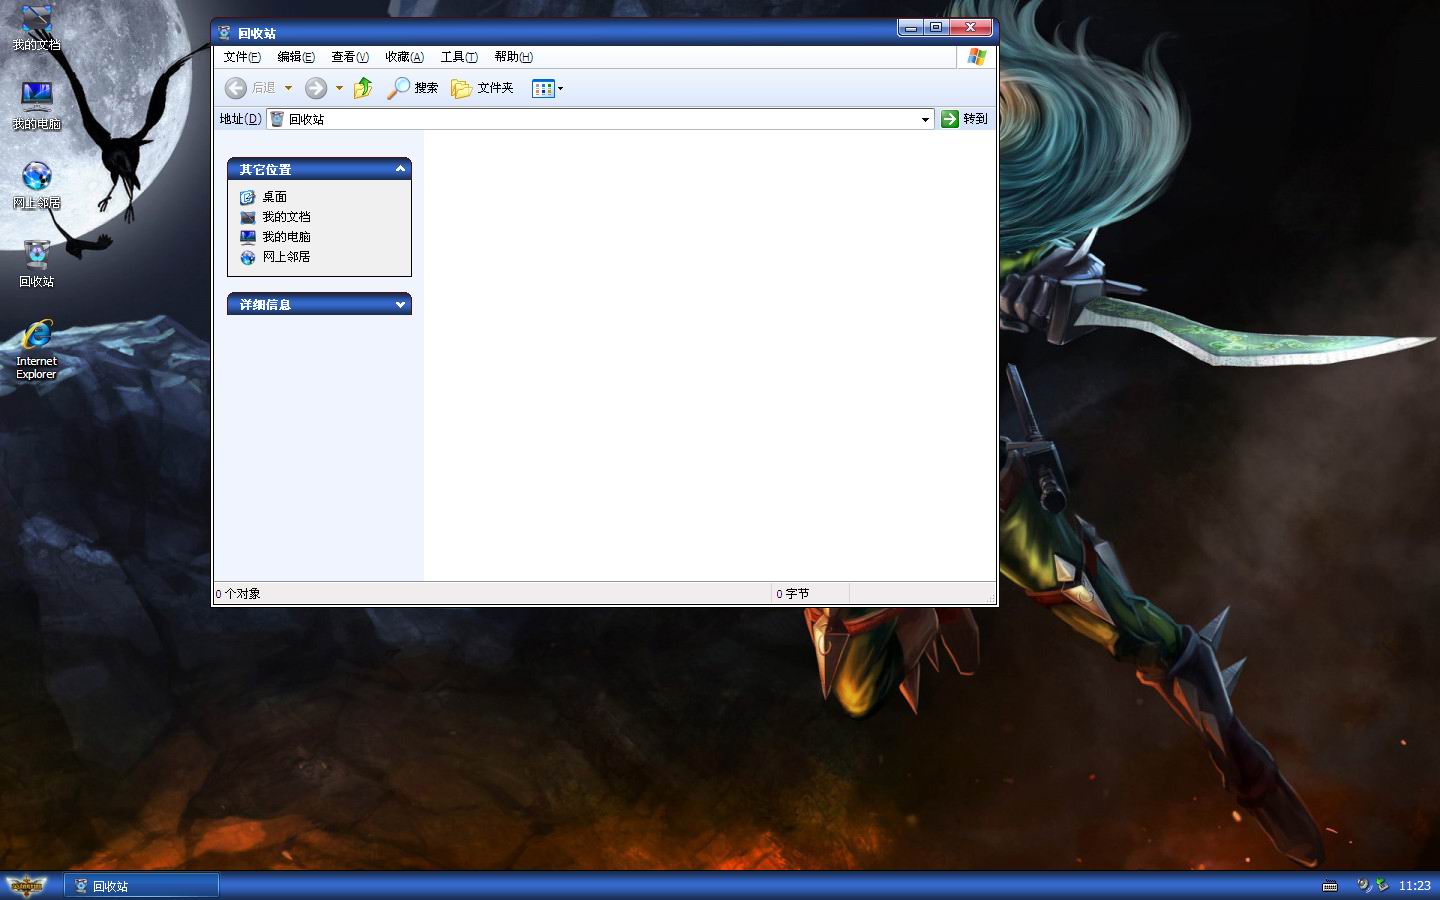This screenshot has height=900, width=1440.
Task: Click the 转到 (Go) button
Action: 964,119
